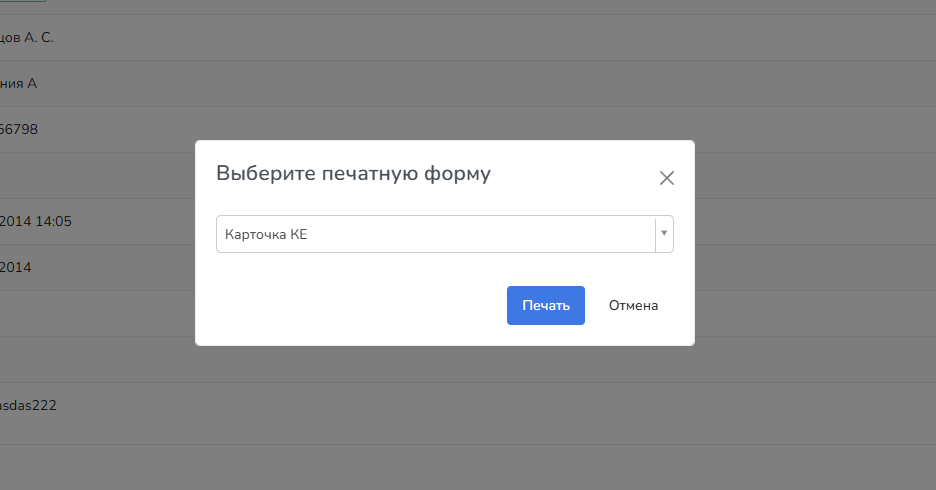
Task: Select background row ending in "А. С."
Action: tap(27, 37)
